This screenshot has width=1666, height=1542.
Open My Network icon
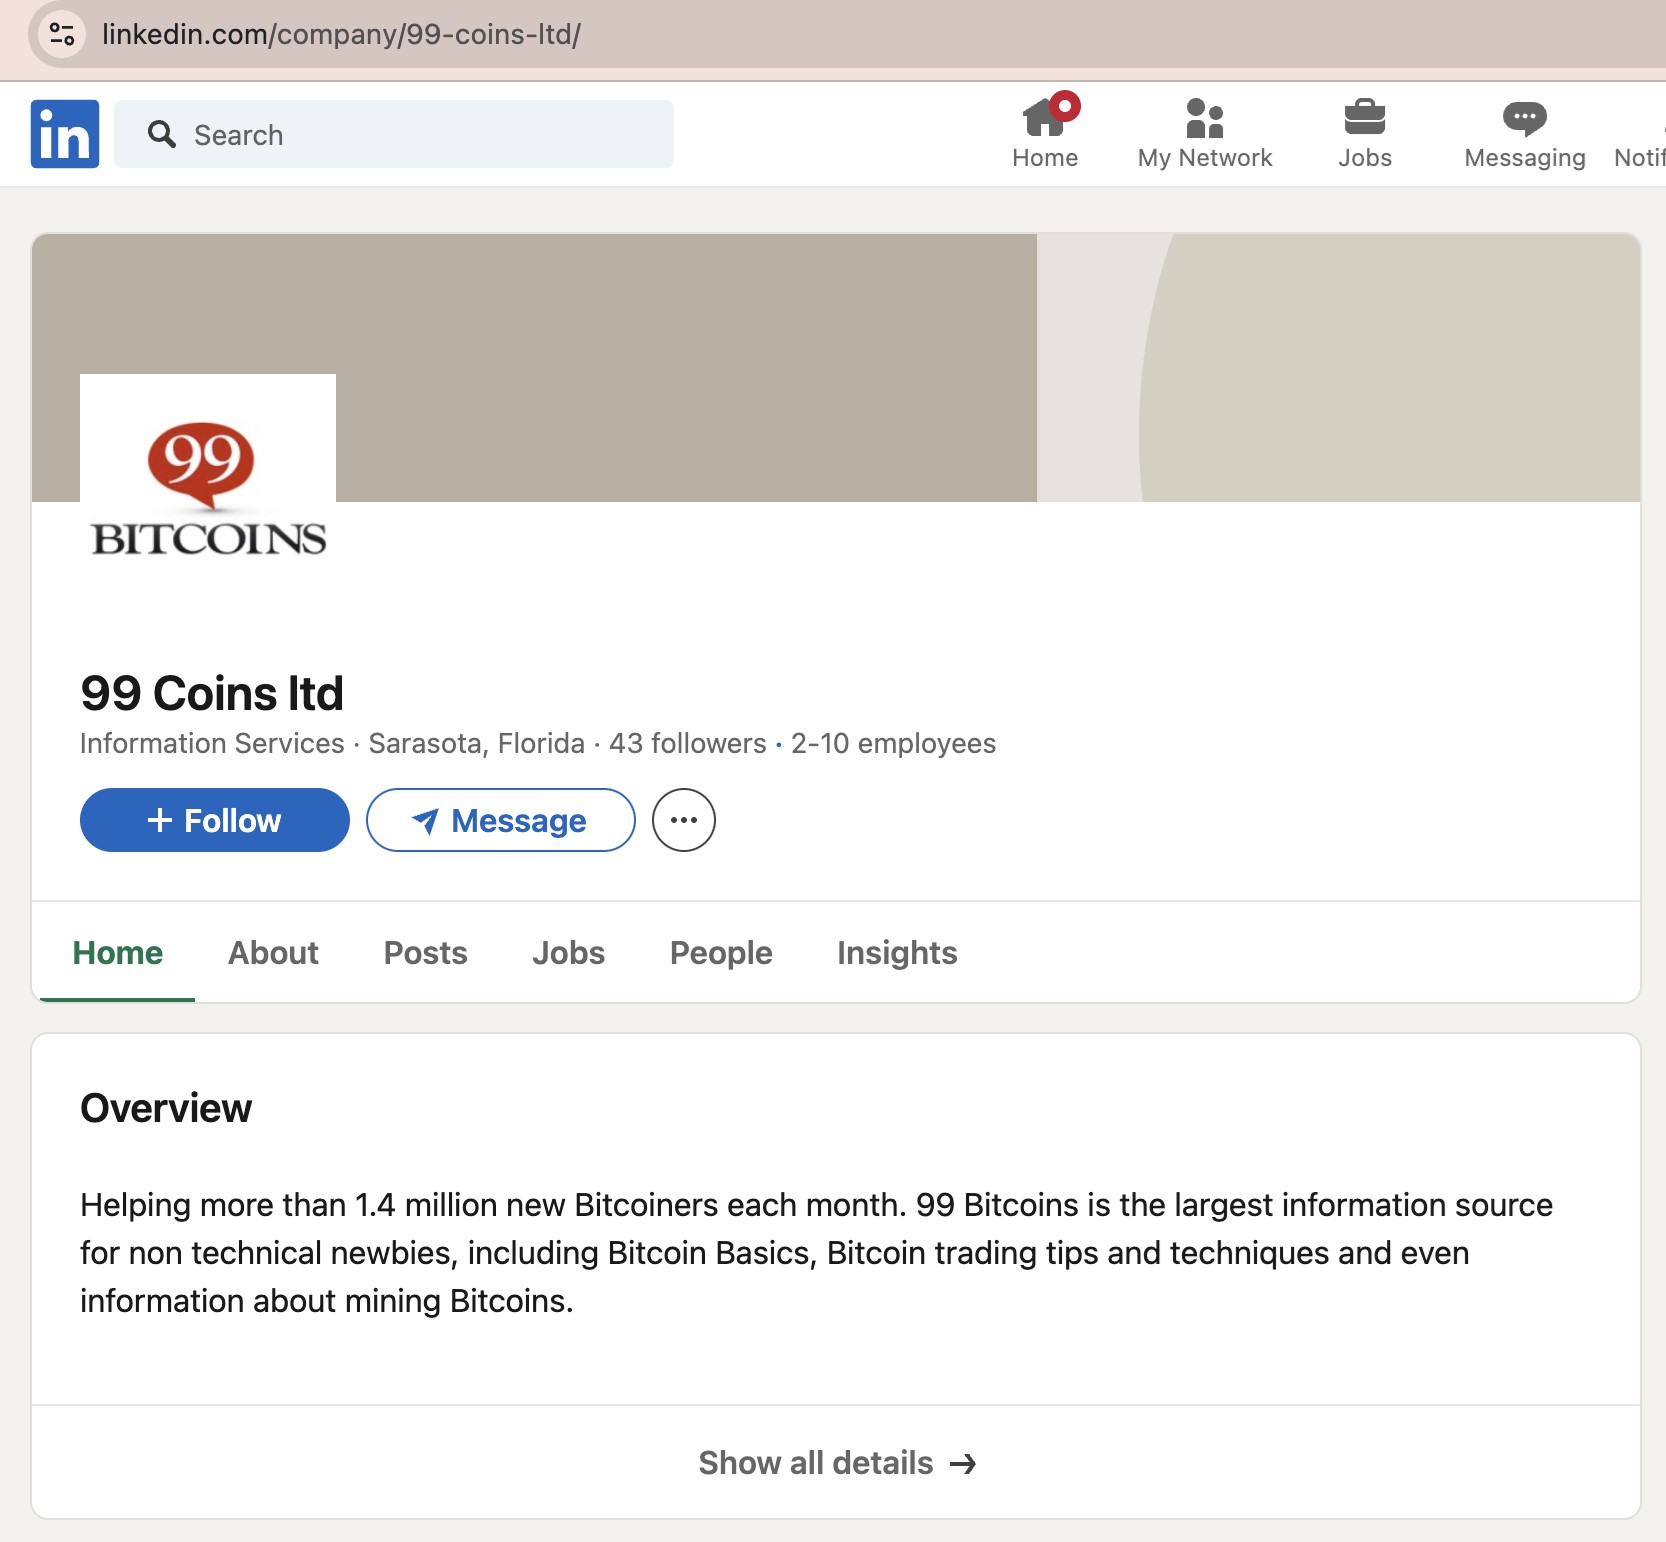[1205, 133]
